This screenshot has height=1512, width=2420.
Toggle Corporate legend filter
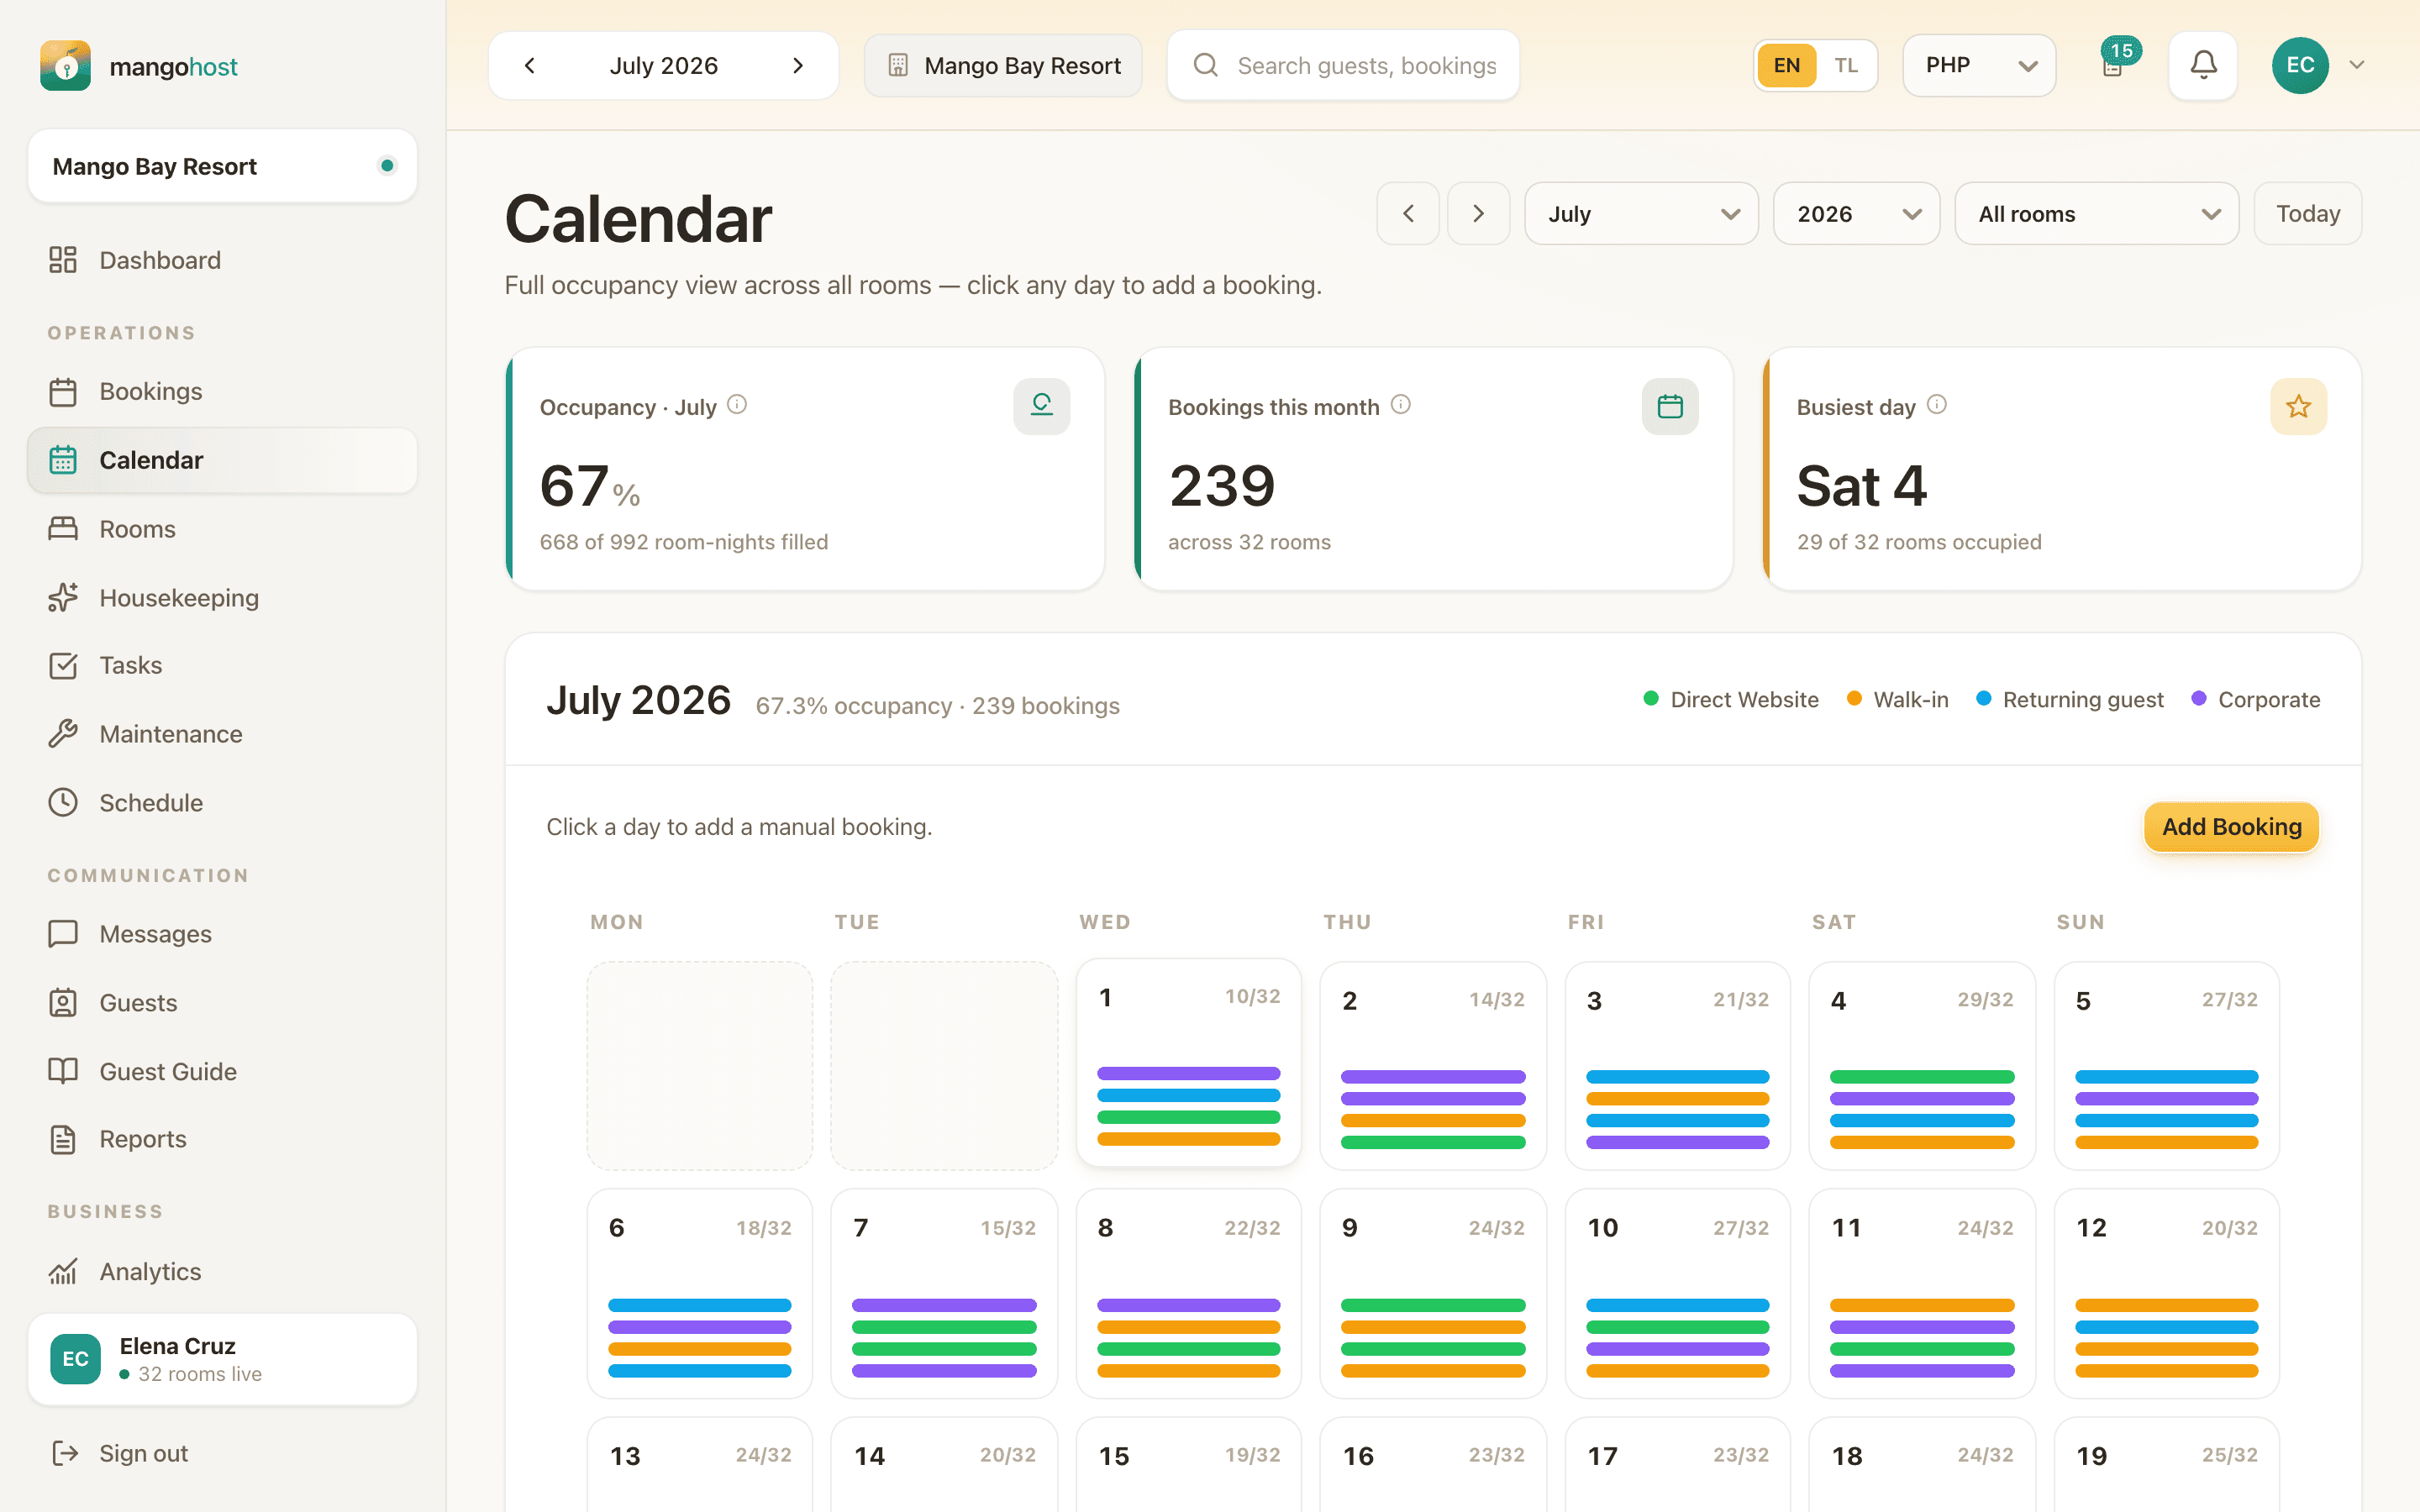tap(2255, 699)
